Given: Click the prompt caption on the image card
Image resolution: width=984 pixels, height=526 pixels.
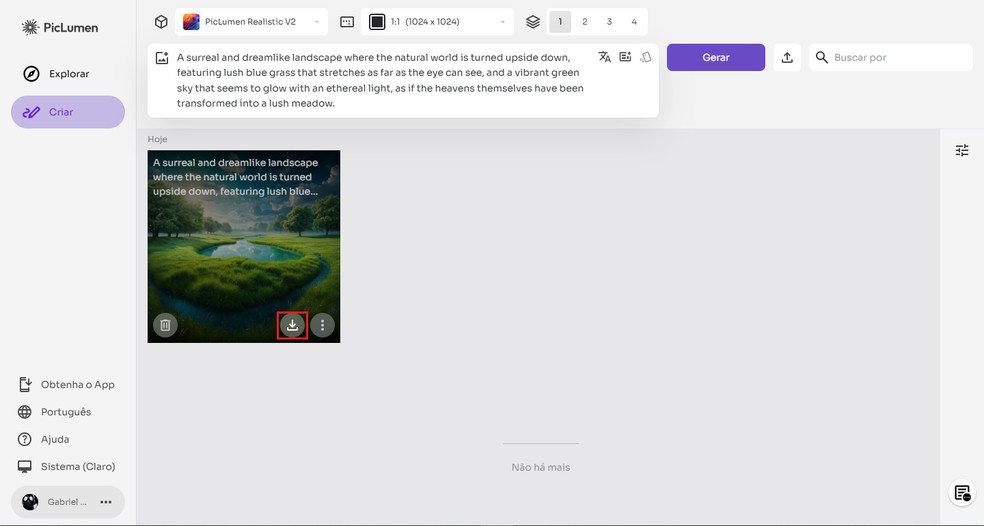Looking at the screenshot, I should [x=236, y=177].
